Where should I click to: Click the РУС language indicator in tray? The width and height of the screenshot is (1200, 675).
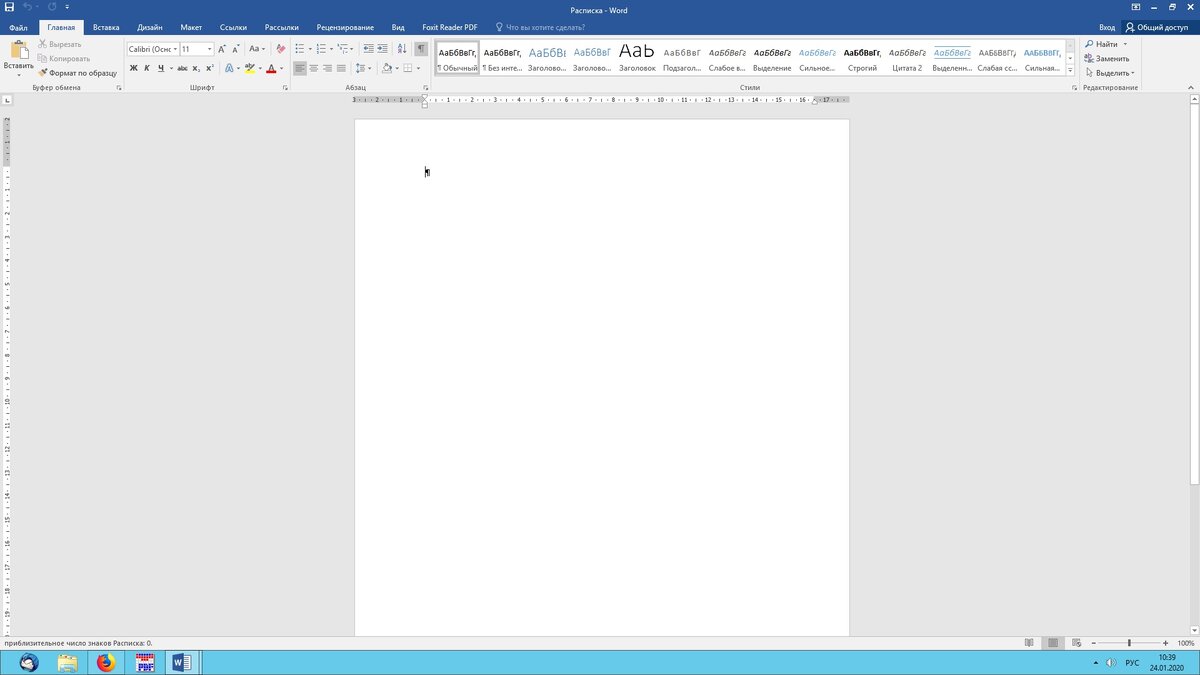click(1132, 663)
